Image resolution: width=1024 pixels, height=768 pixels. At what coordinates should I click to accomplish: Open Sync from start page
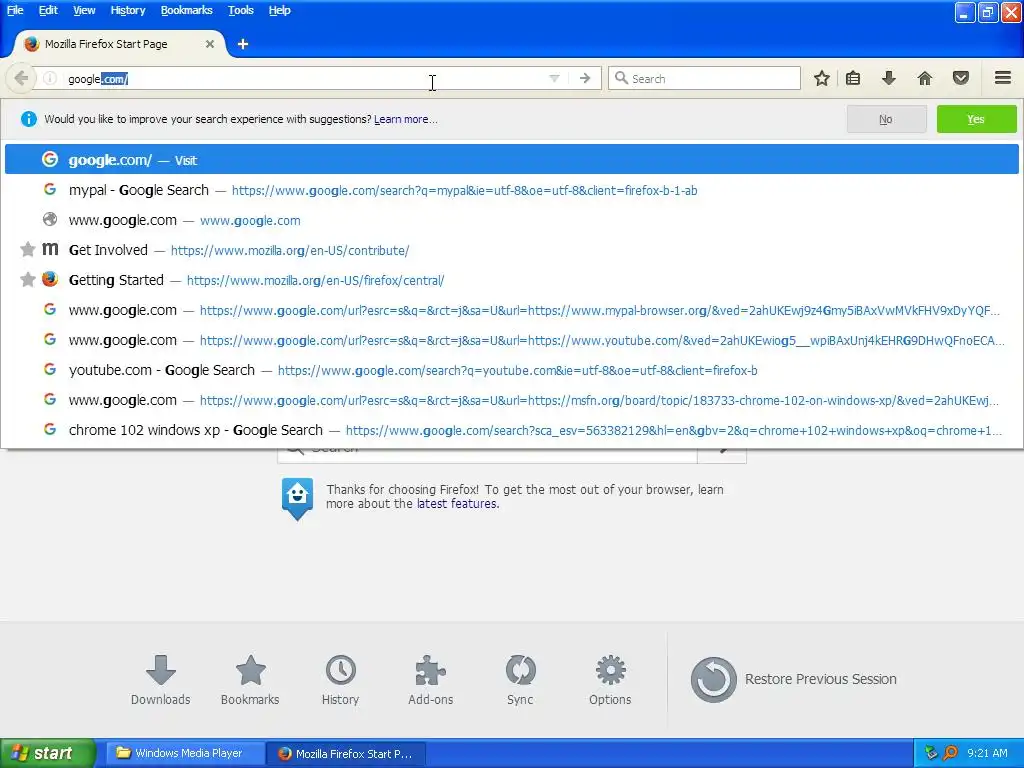[x=520, y=680]
